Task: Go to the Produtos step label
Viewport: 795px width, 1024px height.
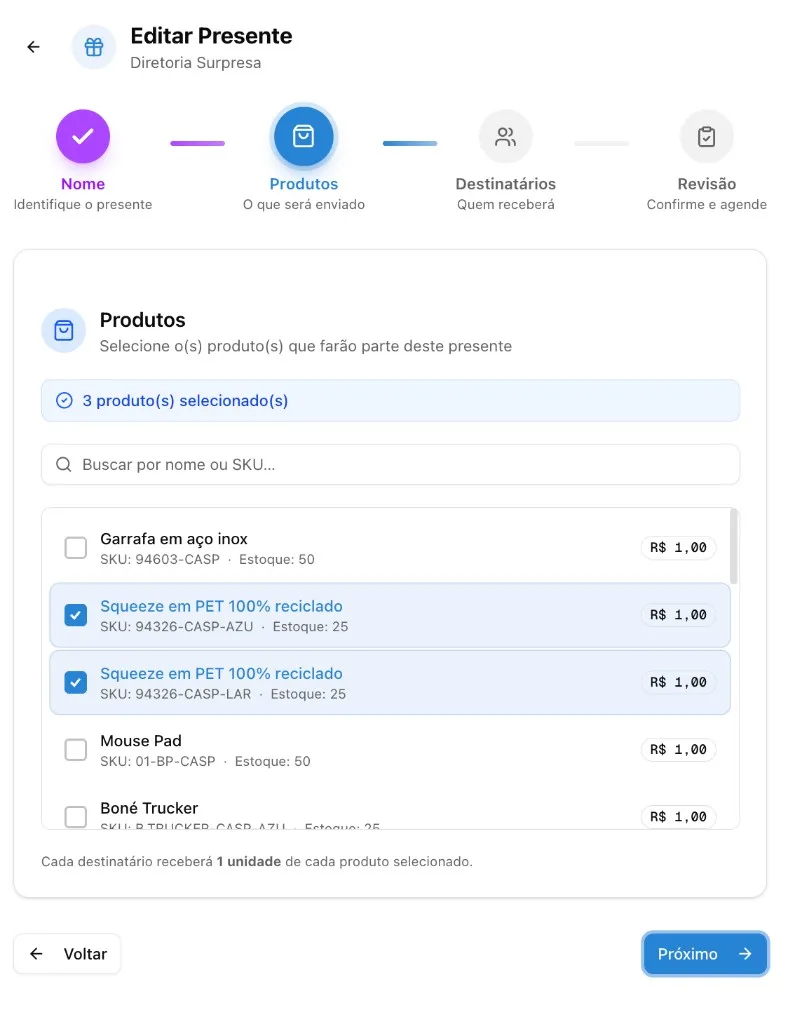Action: point(304,184)
